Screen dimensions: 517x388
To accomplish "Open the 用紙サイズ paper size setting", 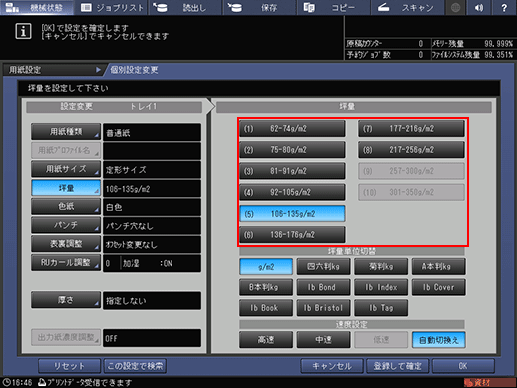I will [x=66, y=169].
